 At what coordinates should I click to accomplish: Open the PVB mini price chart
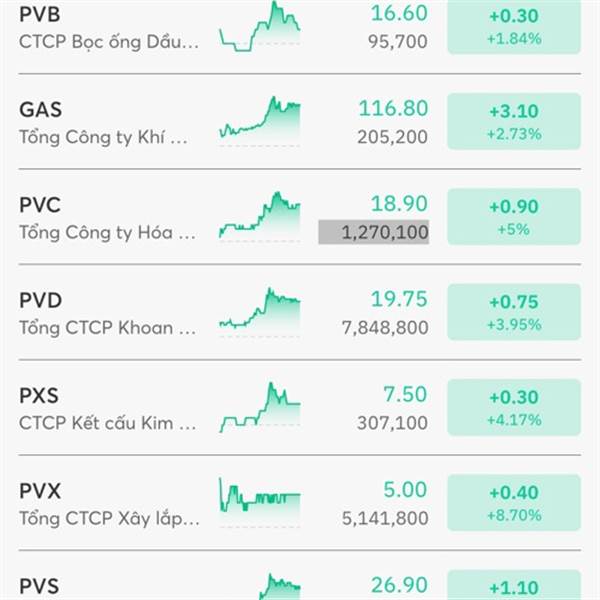click(259, 26)
